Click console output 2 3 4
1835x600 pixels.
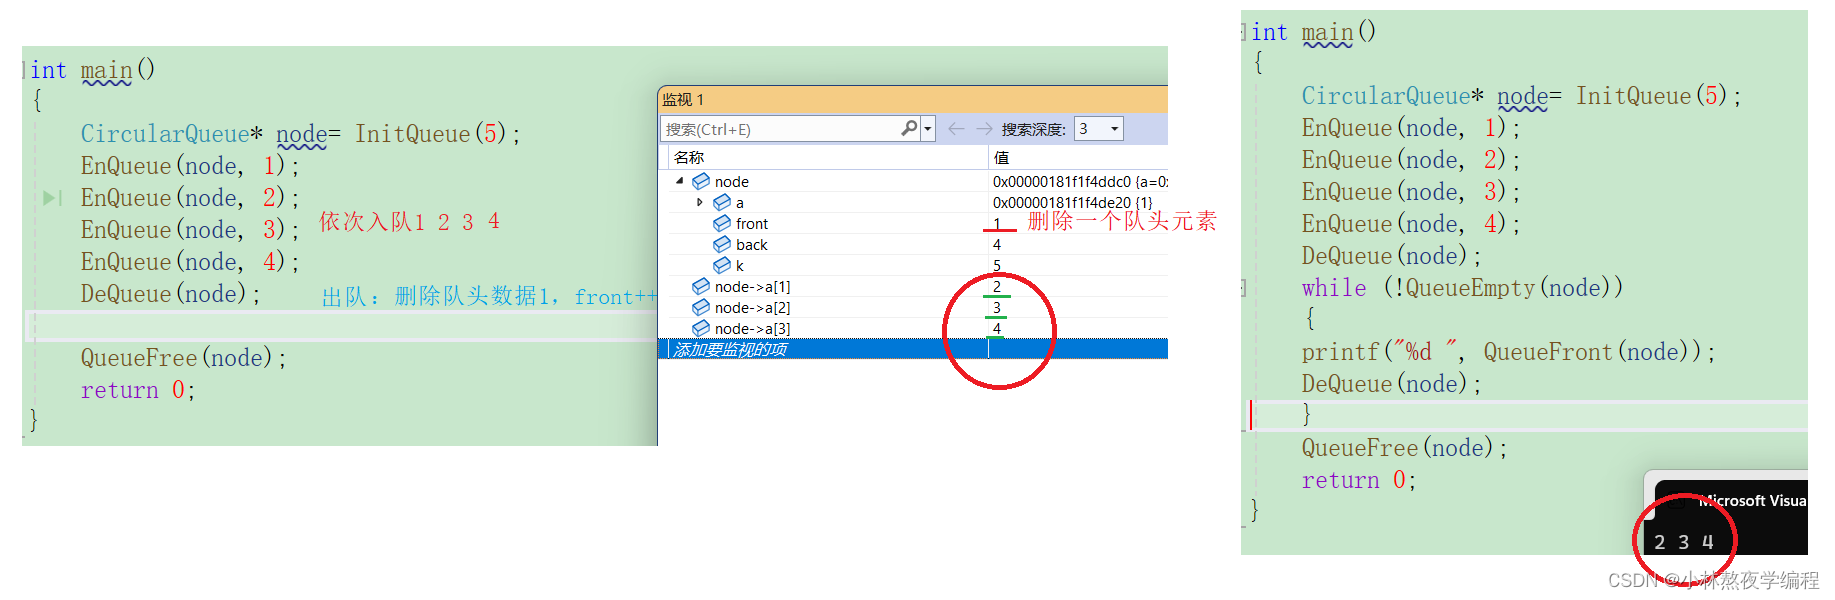coord(1684,542)
